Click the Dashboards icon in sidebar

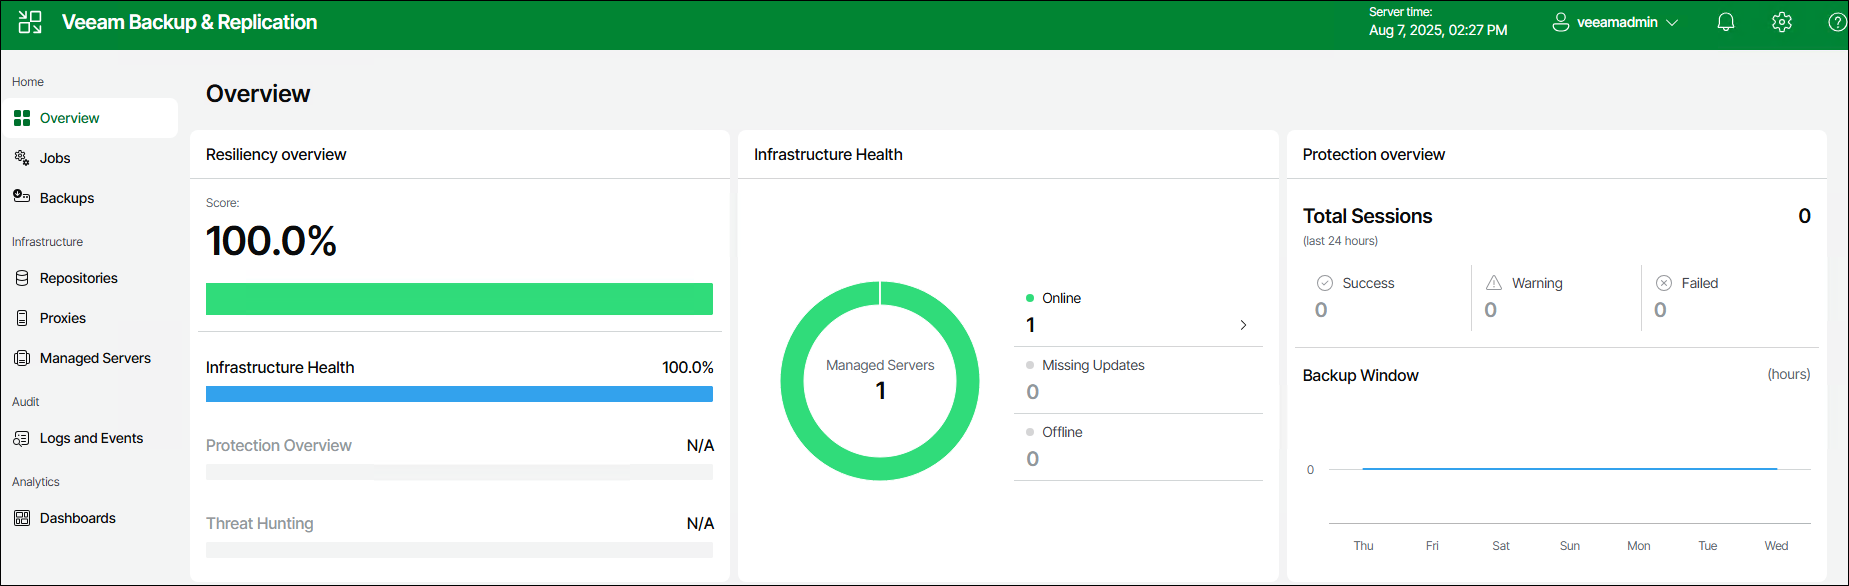pos(22,518)
